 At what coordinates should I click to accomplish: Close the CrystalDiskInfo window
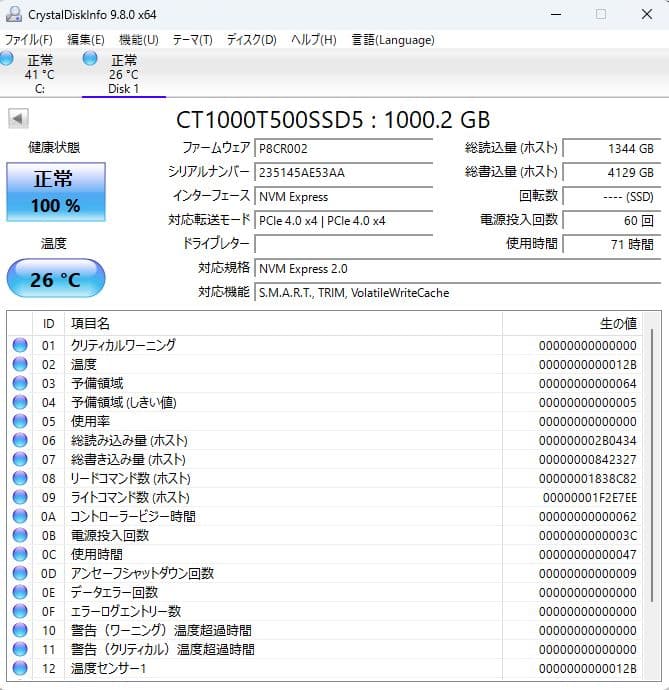(x=647, y=14)
